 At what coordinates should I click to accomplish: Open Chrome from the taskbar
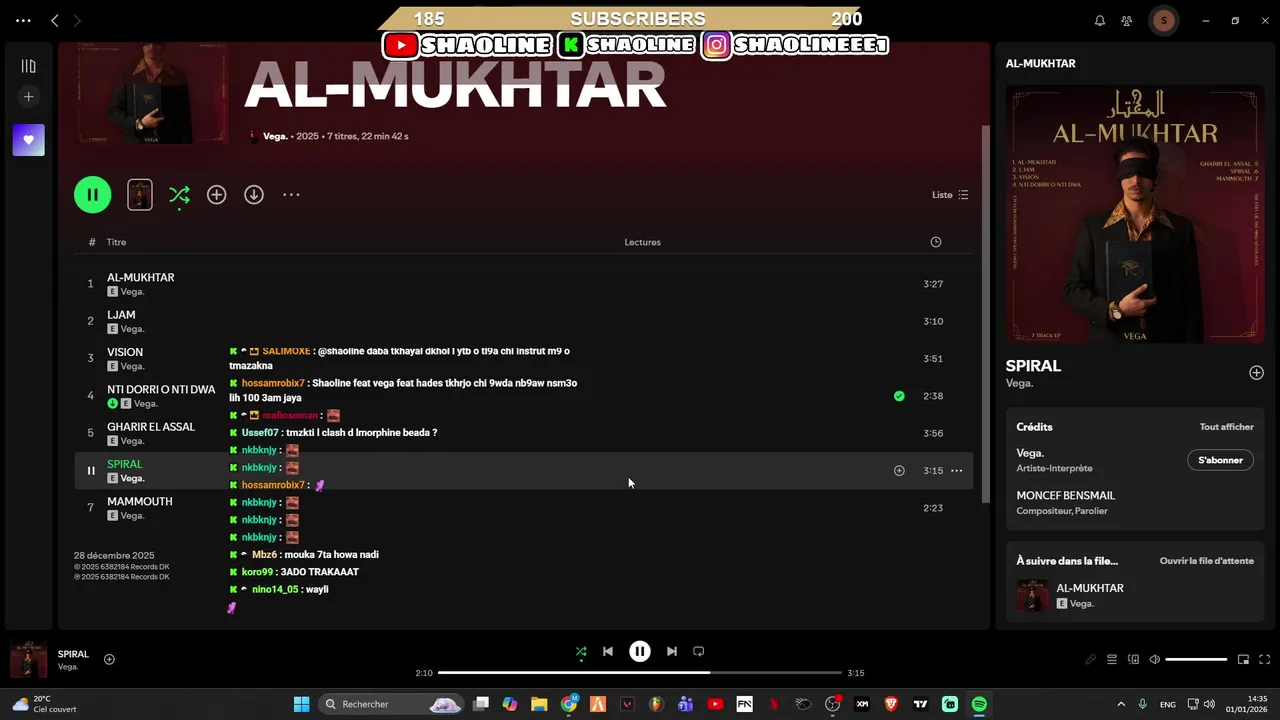coord(569,704)
